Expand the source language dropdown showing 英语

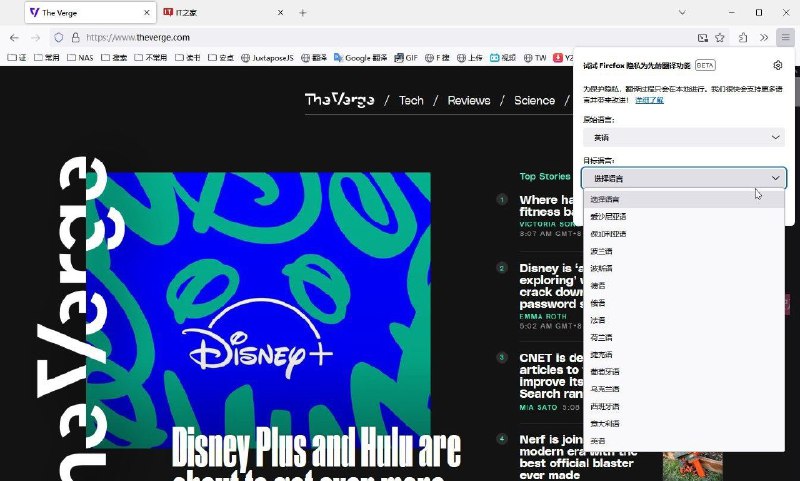tap(683, 137)
